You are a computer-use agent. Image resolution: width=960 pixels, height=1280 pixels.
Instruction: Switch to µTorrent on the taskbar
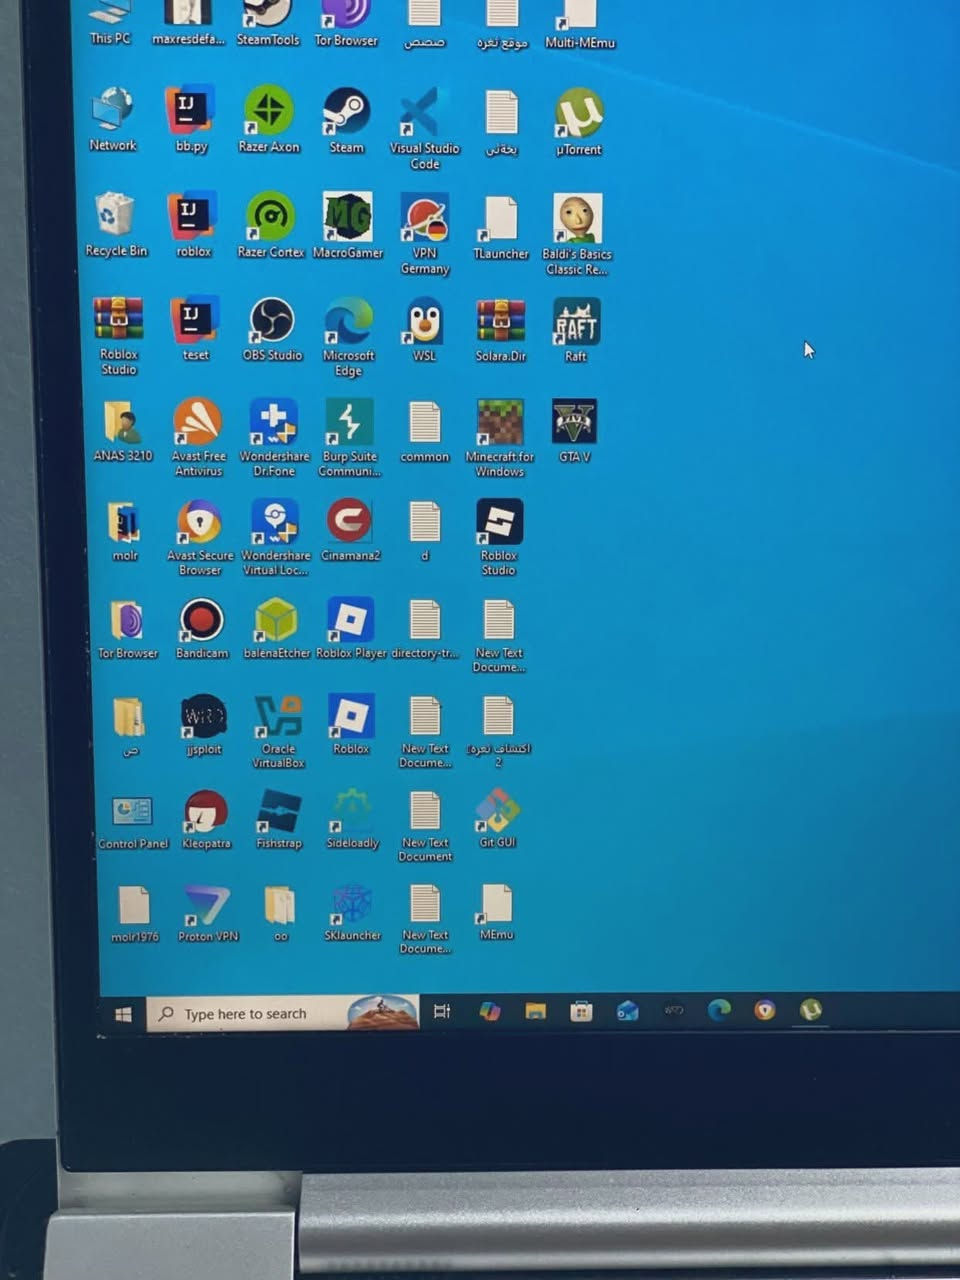(811, 1010)
